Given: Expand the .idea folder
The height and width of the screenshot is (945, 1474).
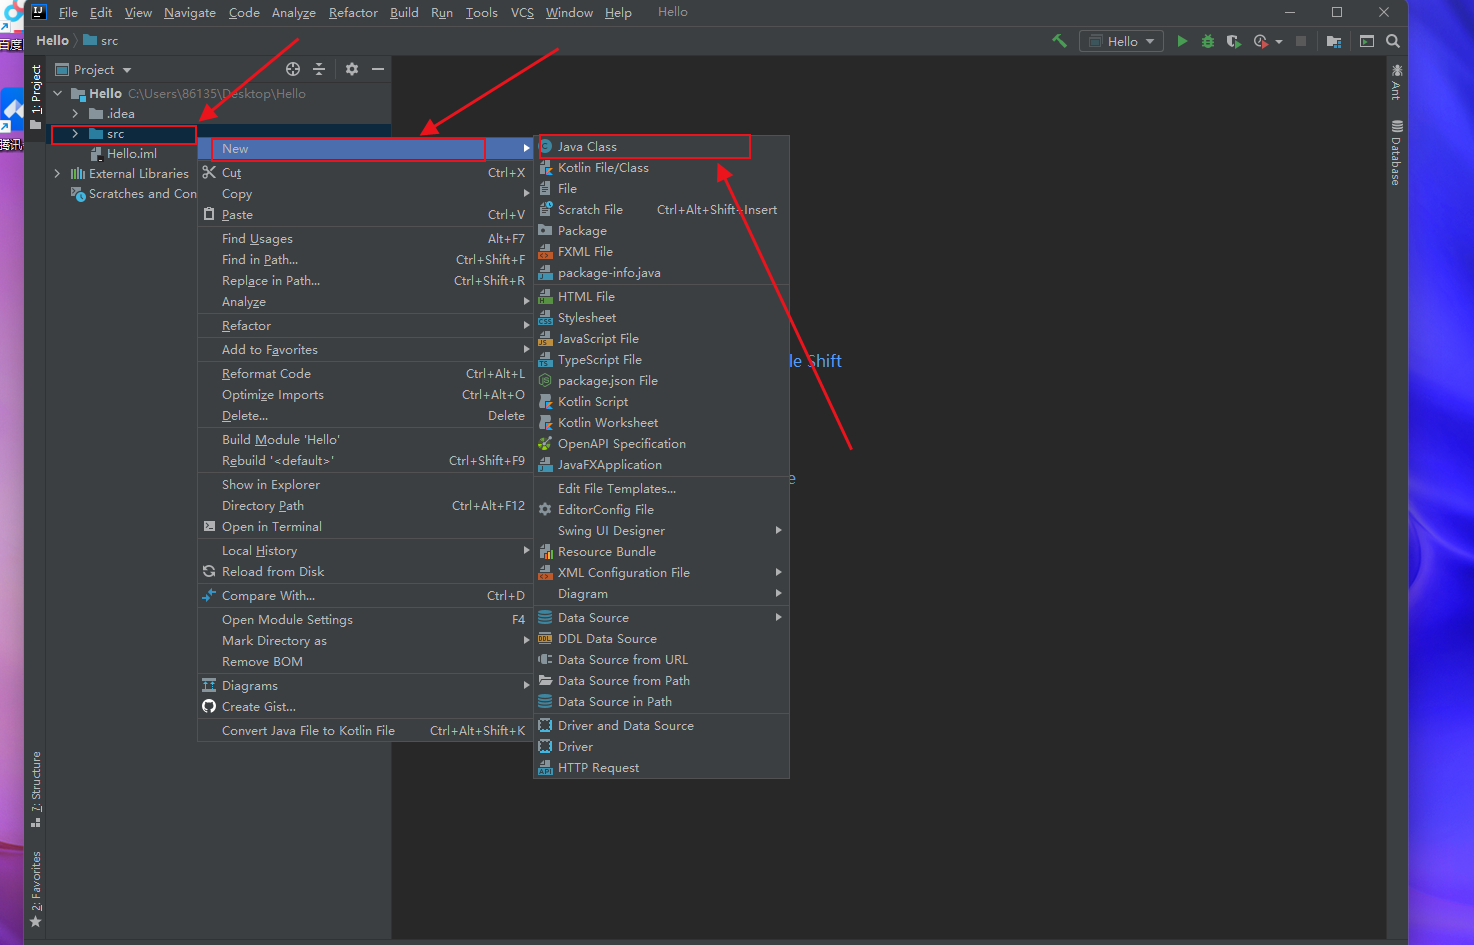Looking at the screenshot, I should click(75, 114).
